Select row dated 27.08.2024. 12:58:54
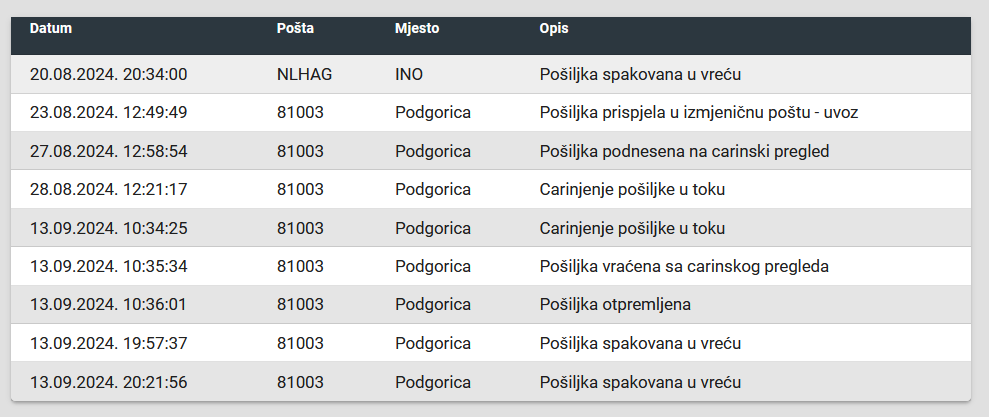989x417 pixels. [491, 151]
